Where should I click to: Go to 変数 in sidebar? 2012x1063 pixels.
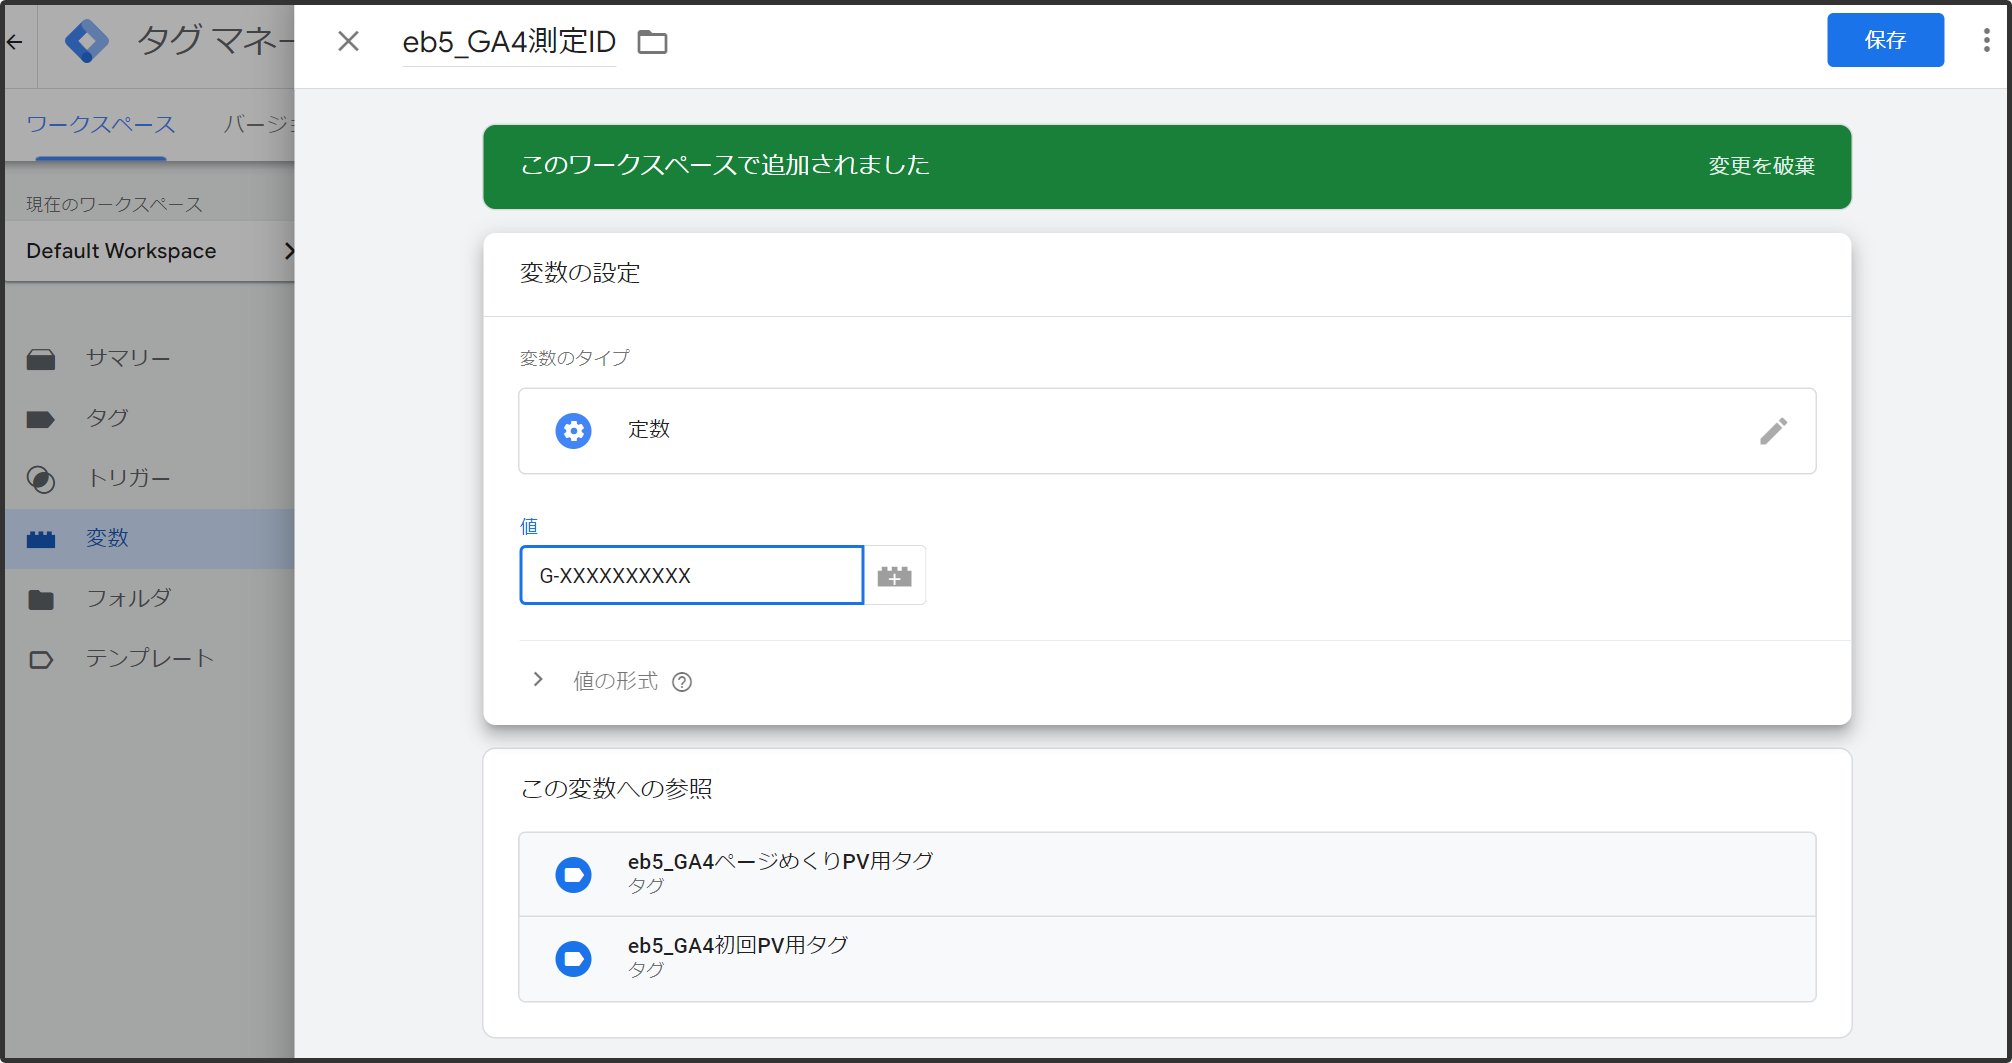pos(150,538)
